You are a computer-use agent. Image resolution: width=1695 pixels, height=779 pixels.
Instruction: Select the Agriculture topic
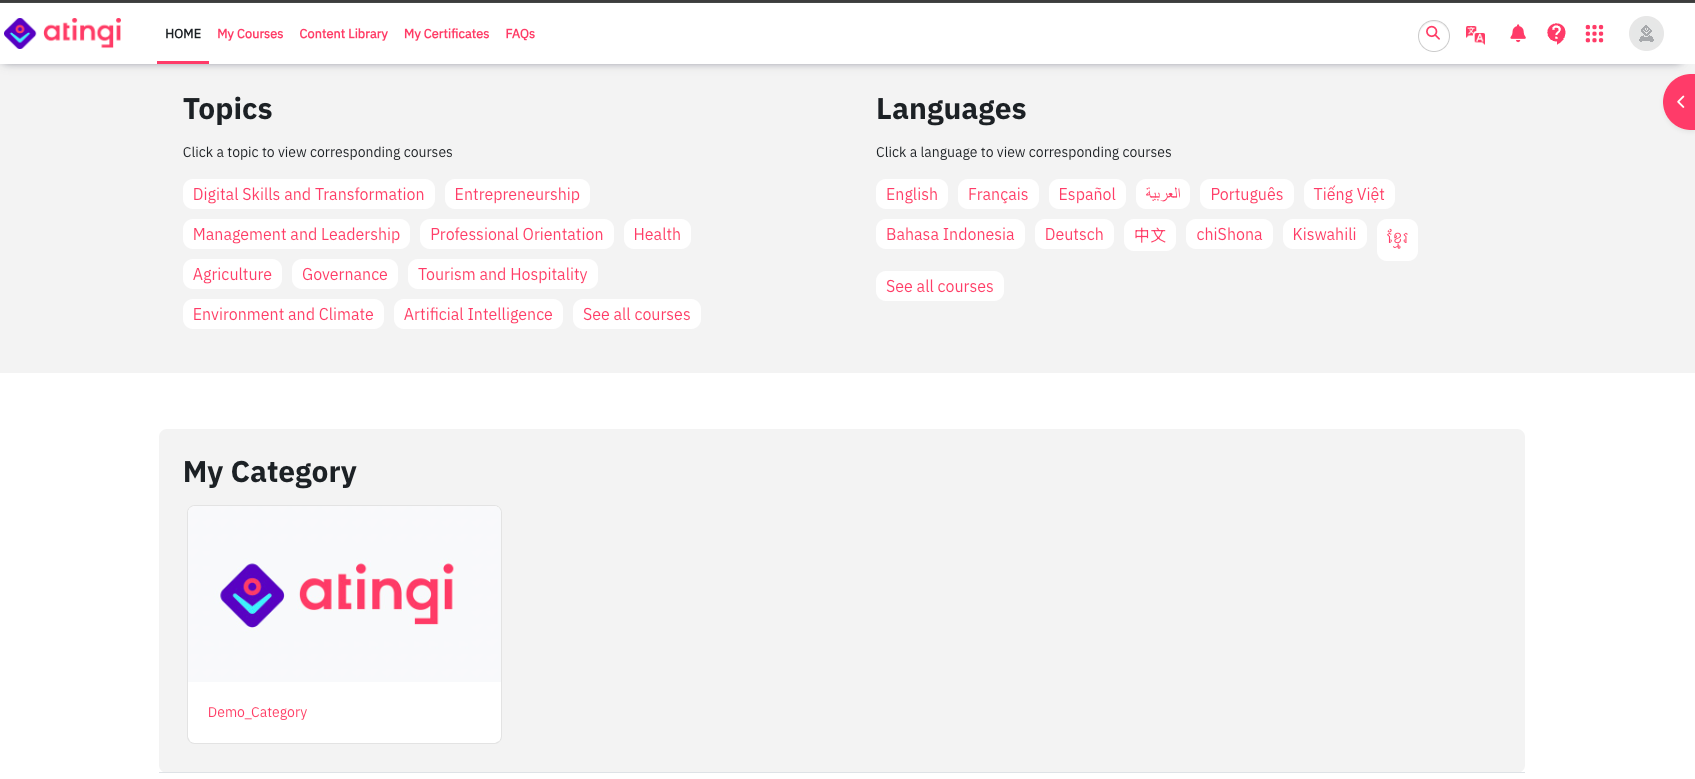coord(232,274)
